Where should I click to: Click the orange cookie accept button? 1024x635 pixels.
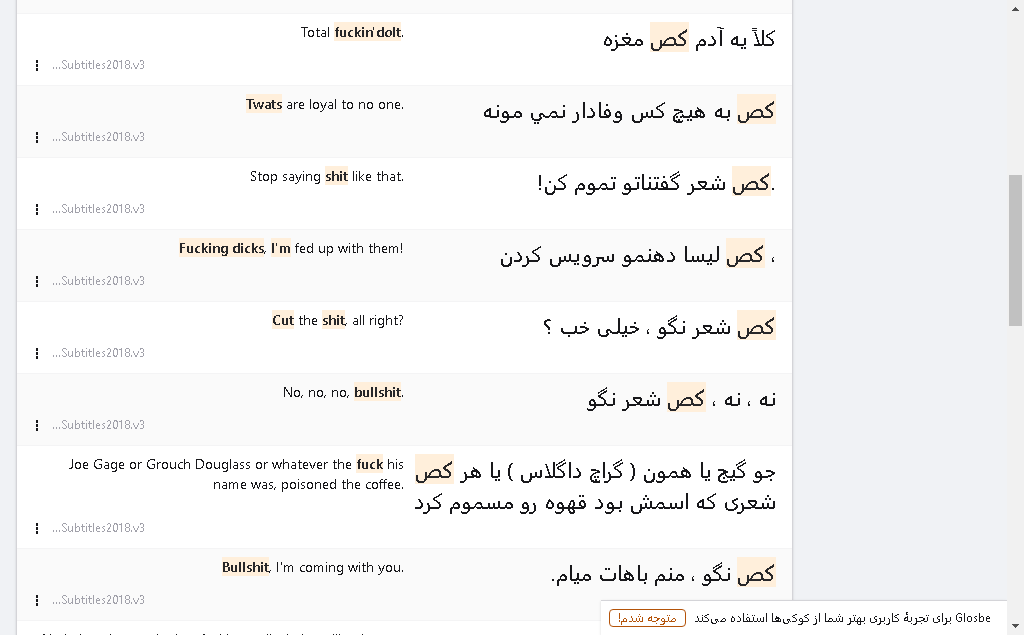click(x=647, y=618)
